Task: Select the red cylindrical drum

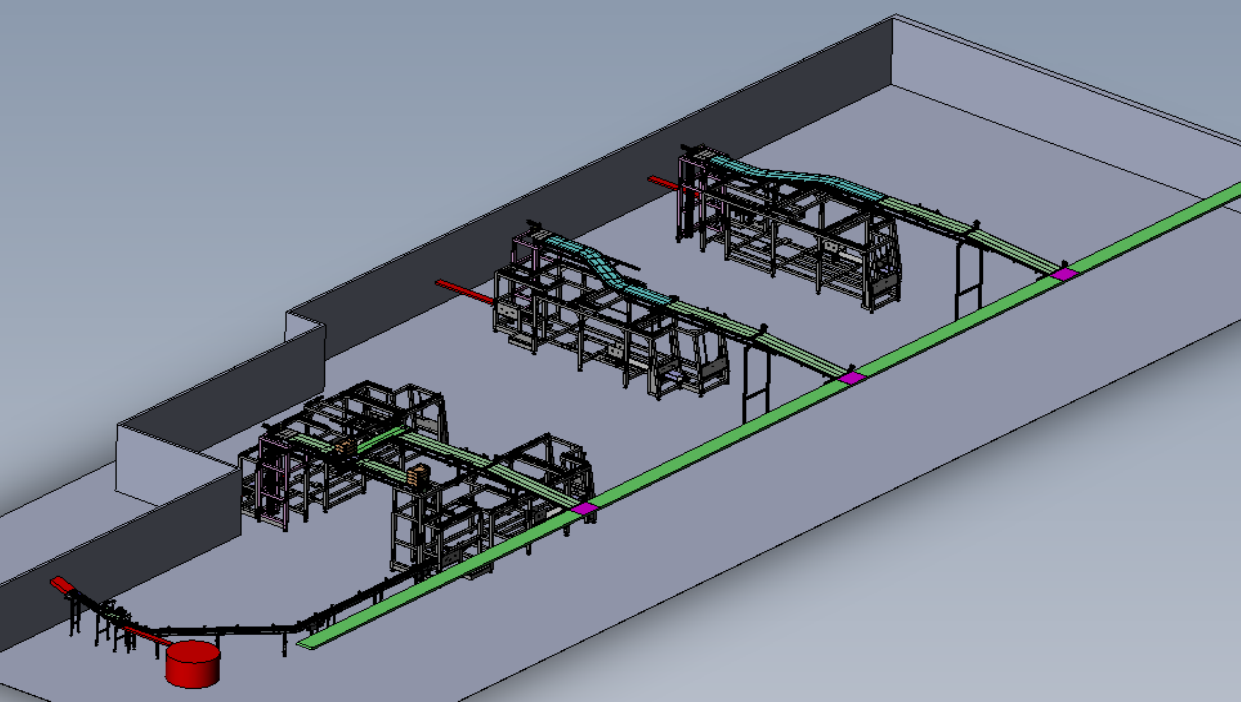Action: [193, 665]
